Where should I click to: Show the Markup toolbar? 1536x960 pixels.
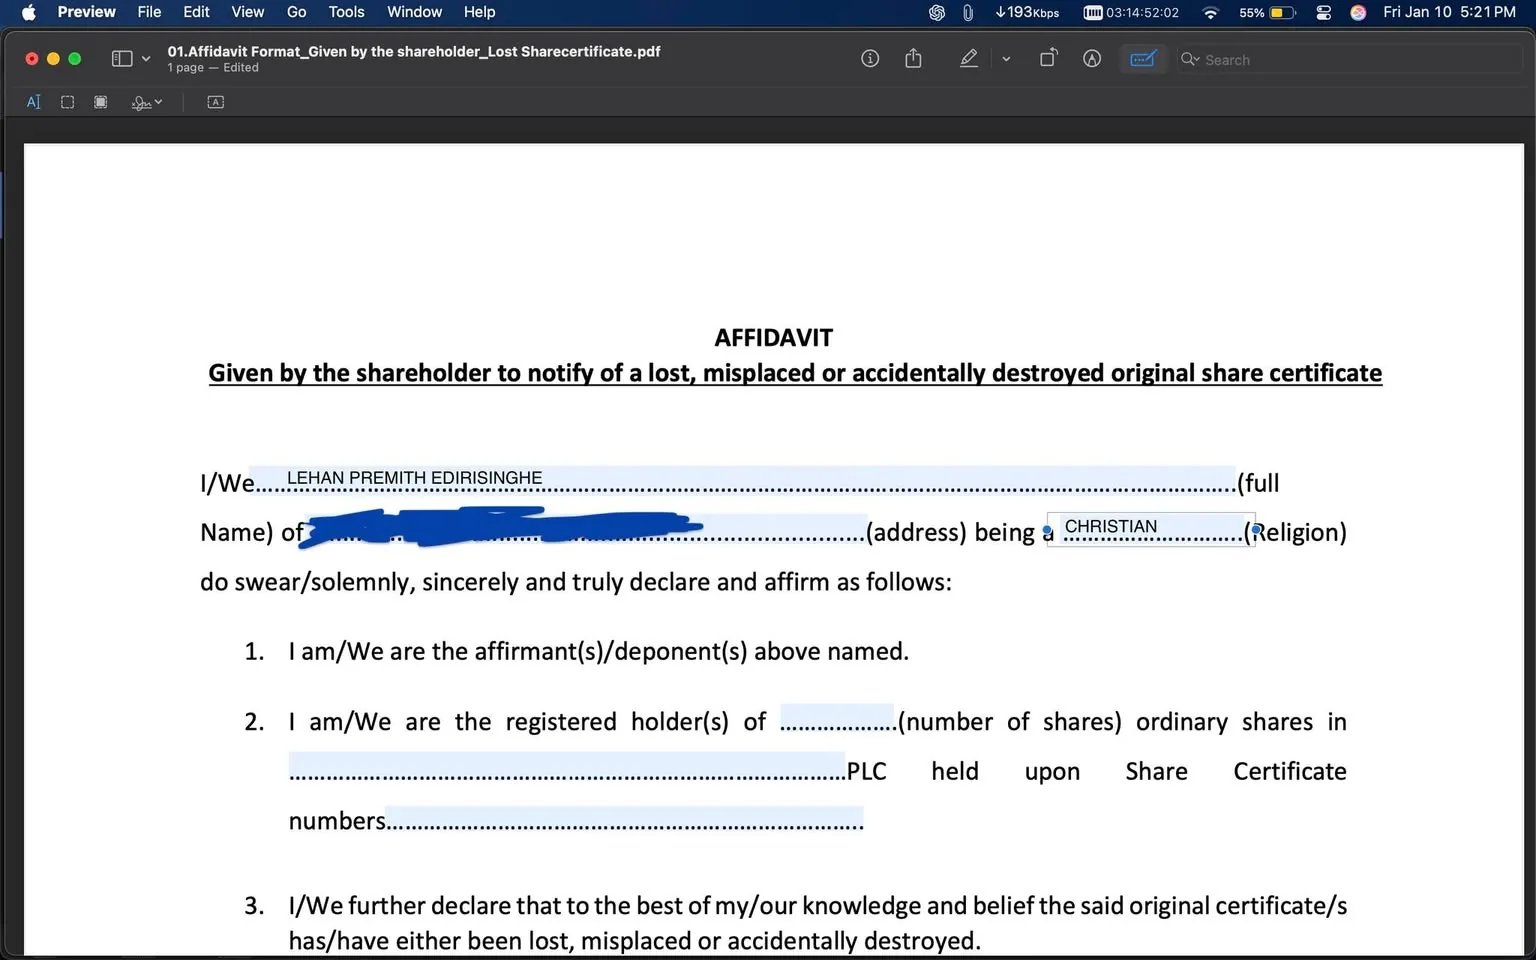coord(1091,58)
